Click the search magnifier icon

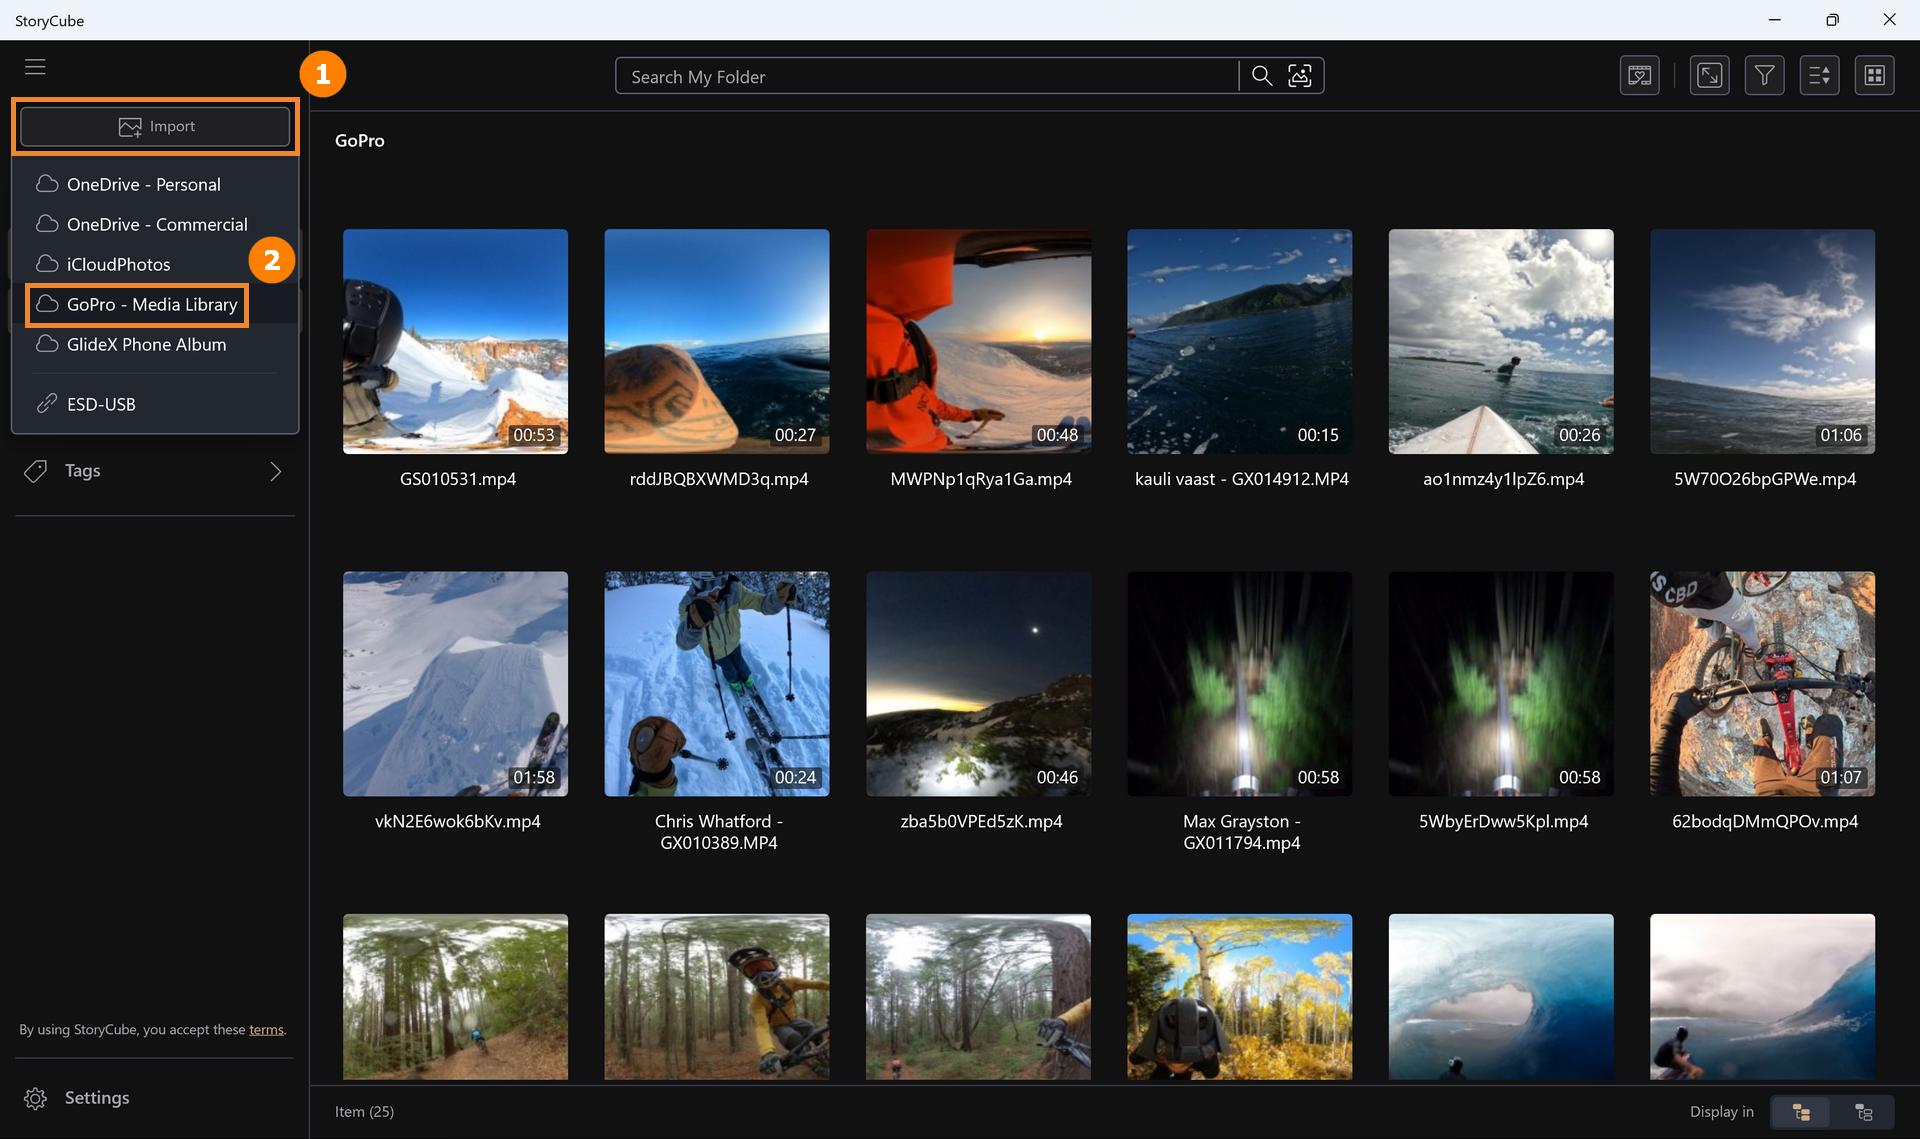1261,76
